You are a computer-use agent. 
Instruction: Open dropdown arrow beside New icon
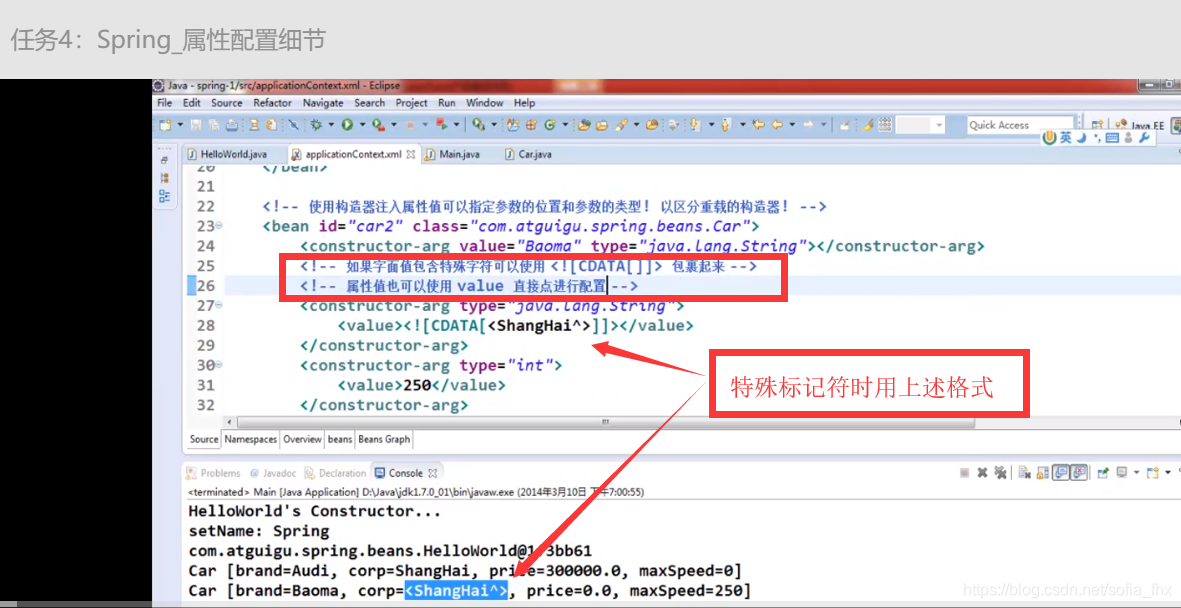tap(181, 125)
